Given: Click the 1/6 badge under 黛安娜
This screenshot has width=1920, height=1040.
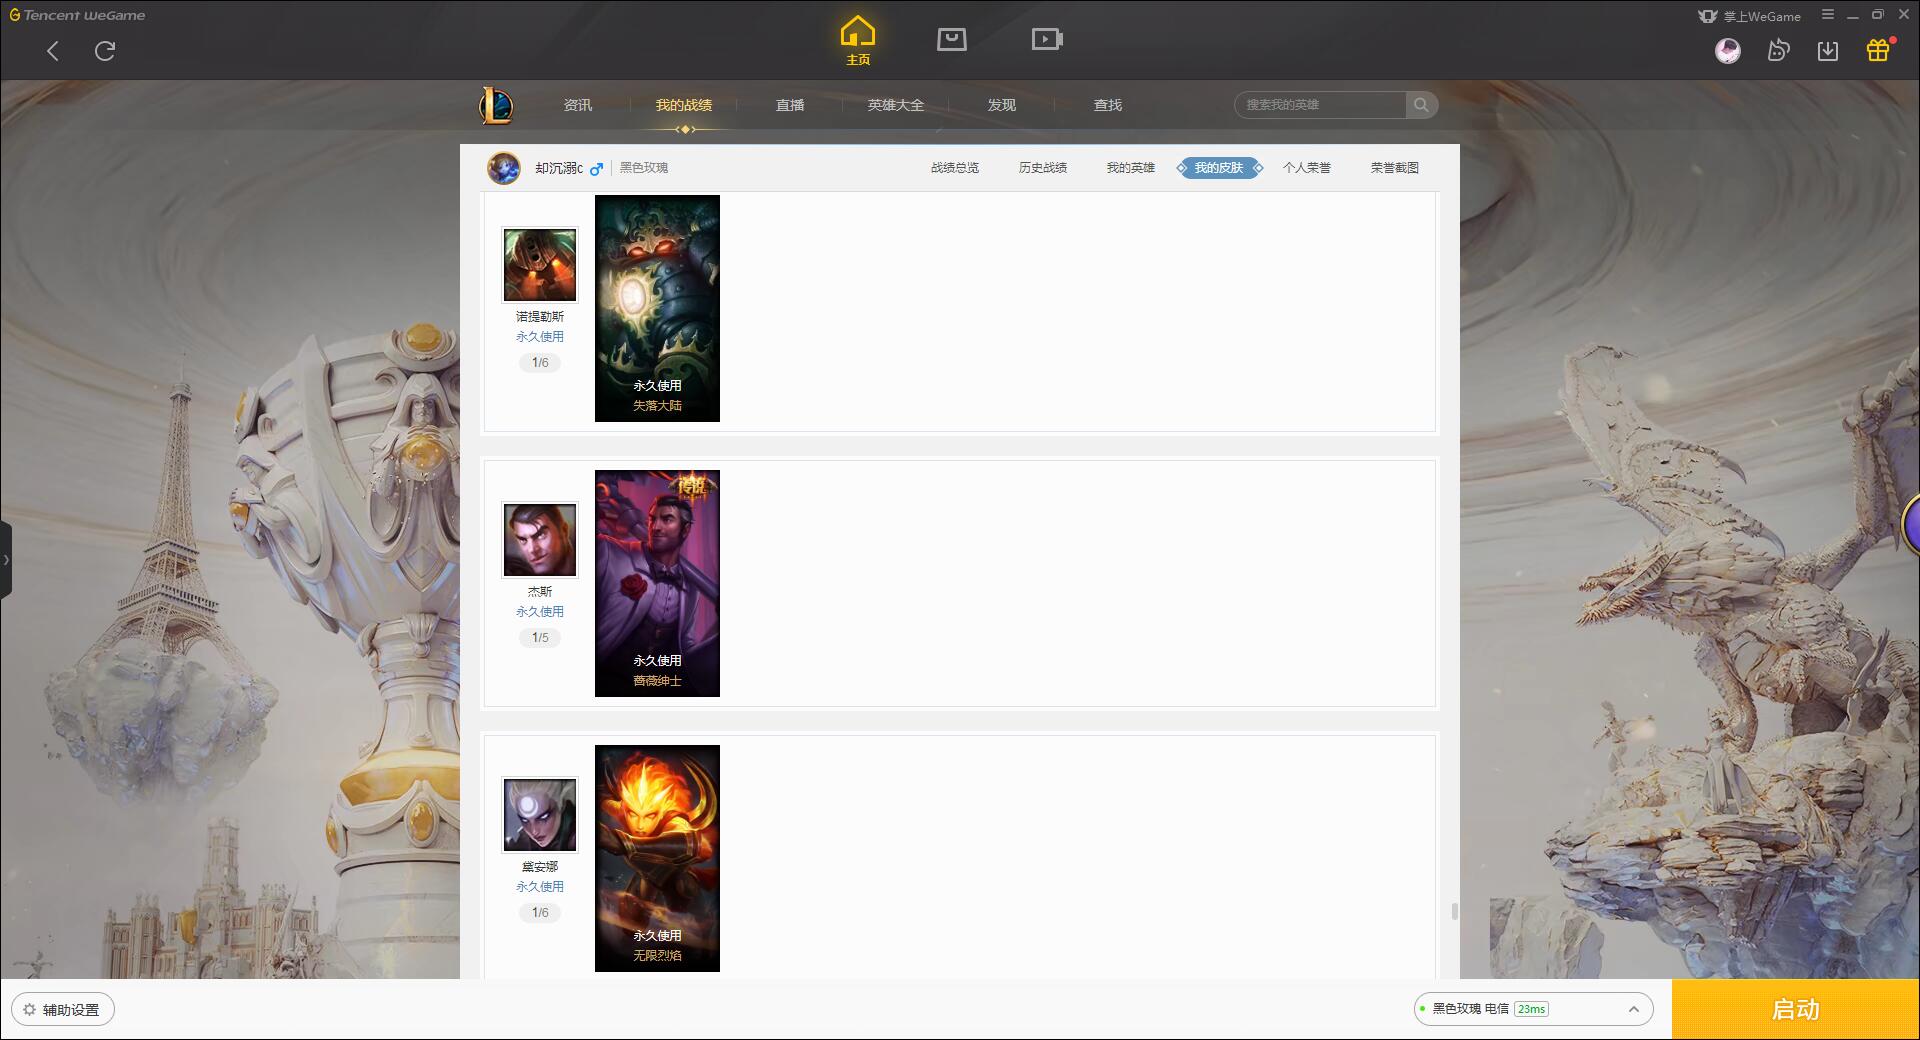Looking at the screenshot, I should [x=540, y=913].
